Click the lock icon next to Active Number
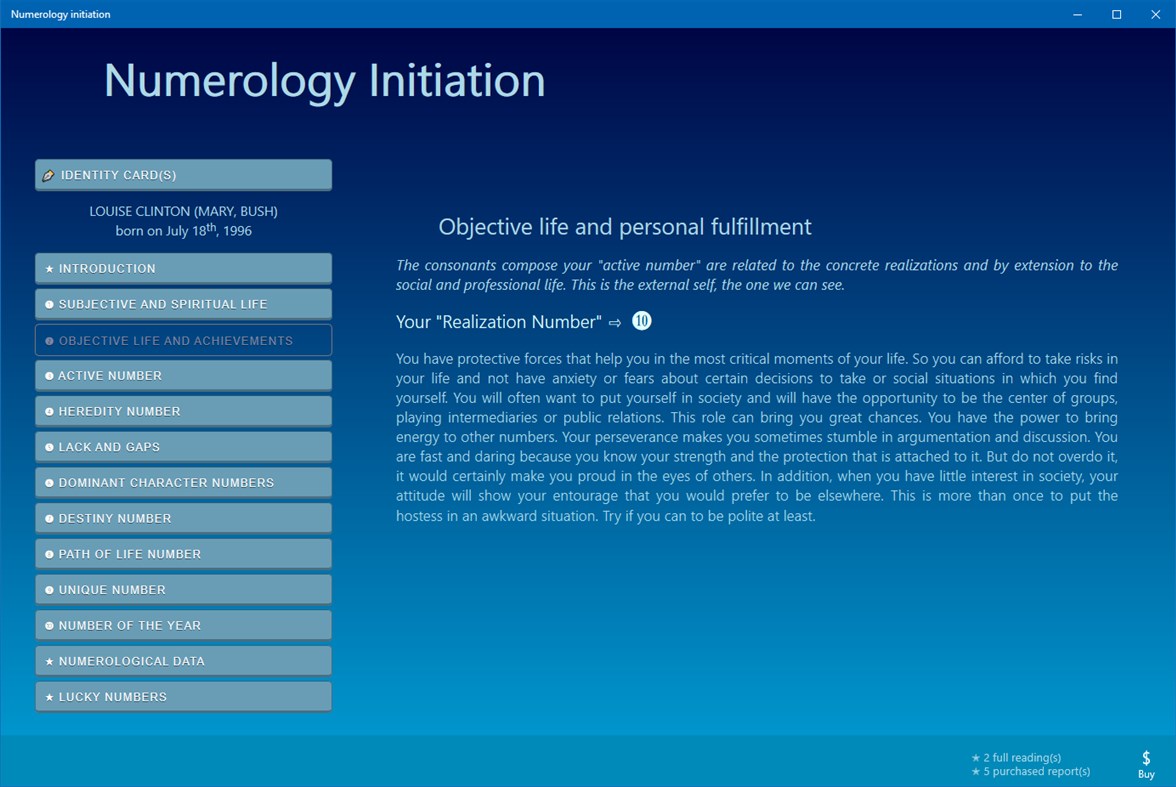This screenshot has height=787, width=1176. (49, 375)
